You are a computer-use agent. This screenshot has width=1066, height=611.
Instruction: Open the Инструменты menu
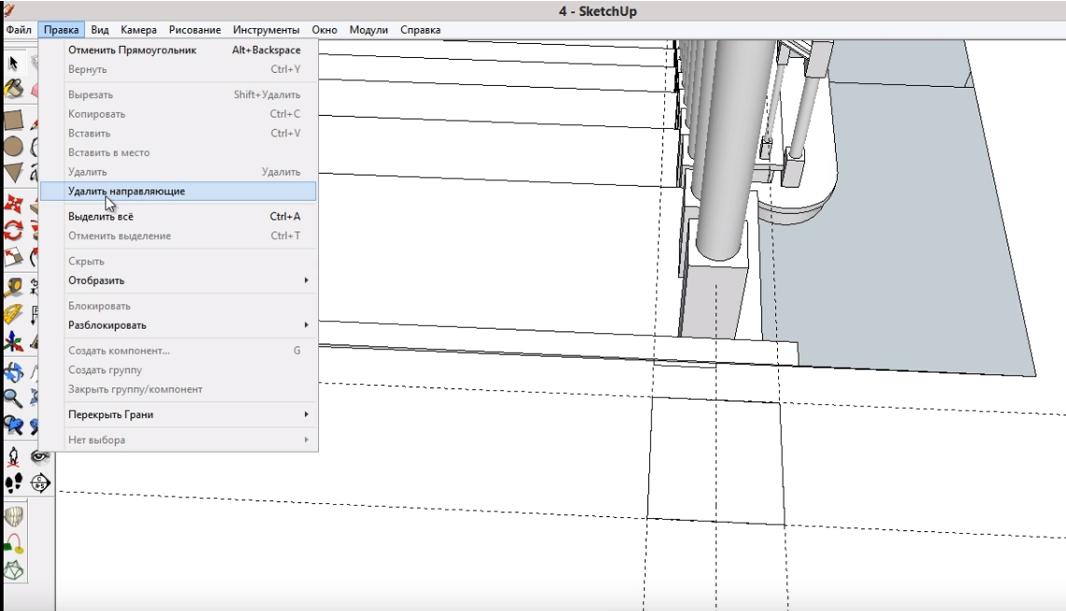(265, 30)
